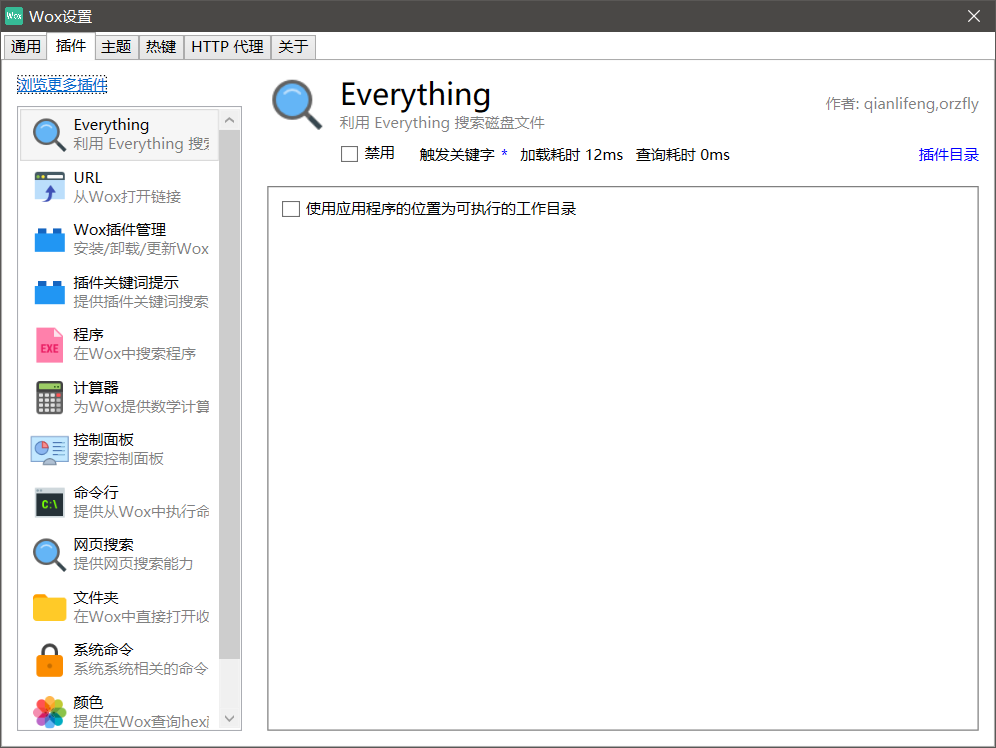Click the plugin list scroll up arrow

click(229, 120)
